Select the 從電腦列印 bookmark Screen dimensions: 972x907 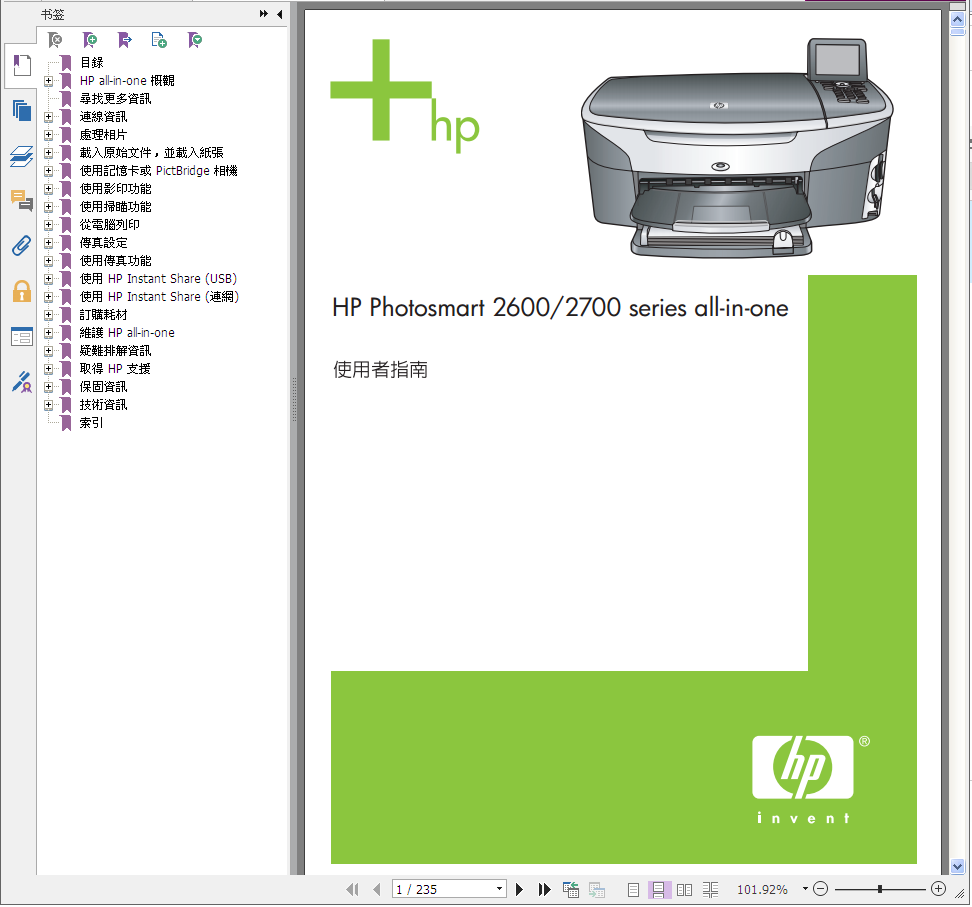pyautogui.click(x=109, y=224)
